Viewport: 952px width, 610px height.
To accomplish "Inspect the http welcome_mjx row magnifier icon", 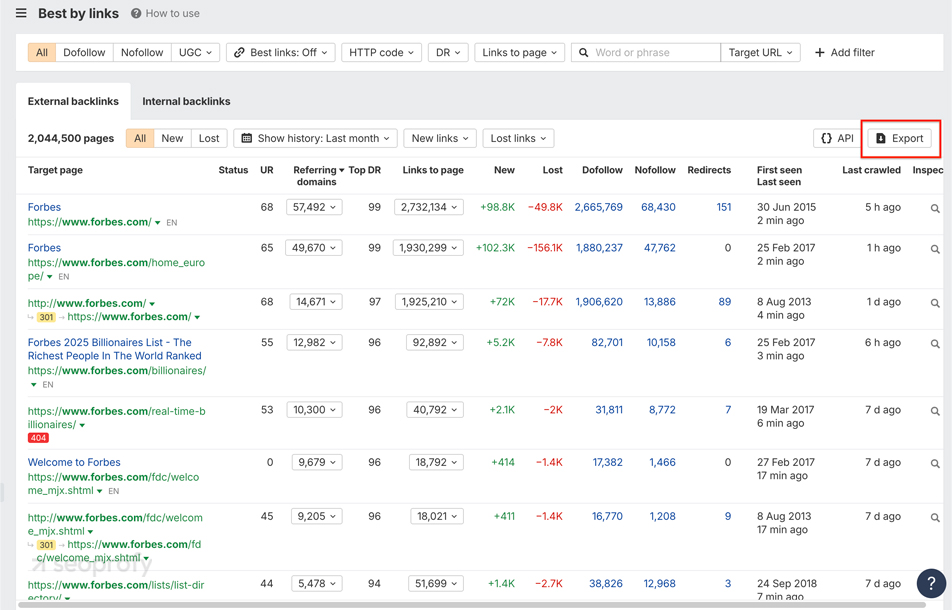I will 935,518.
